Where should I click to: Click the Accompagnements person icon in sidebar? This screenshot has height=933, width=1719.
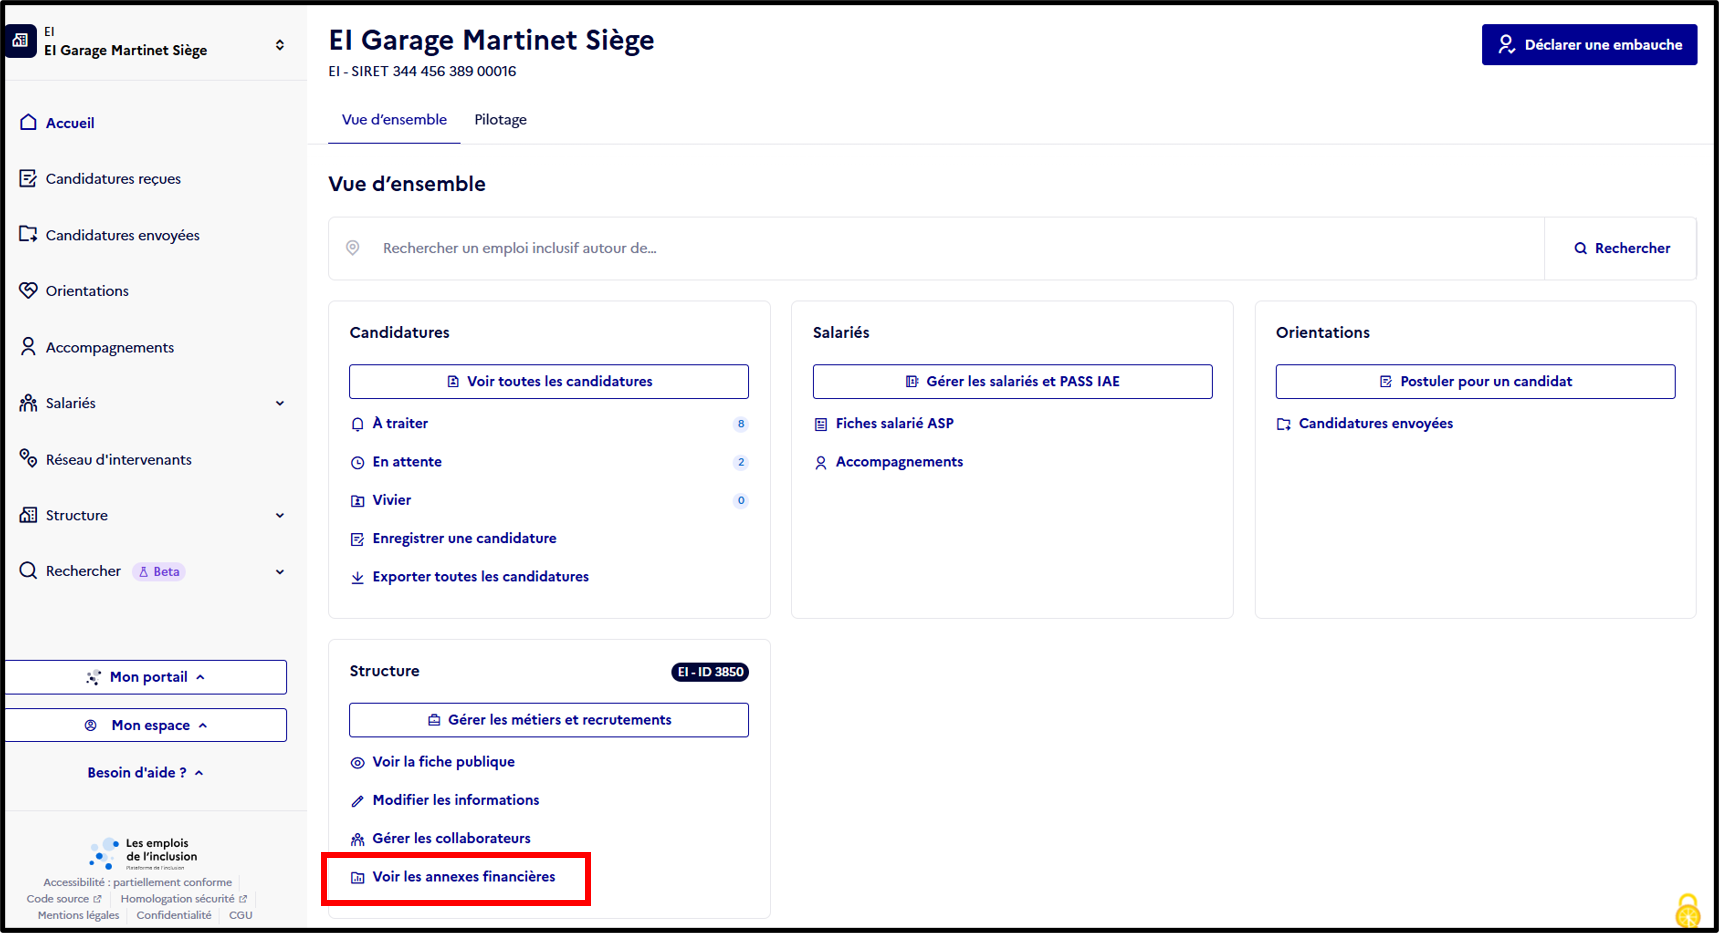[28, 346]
